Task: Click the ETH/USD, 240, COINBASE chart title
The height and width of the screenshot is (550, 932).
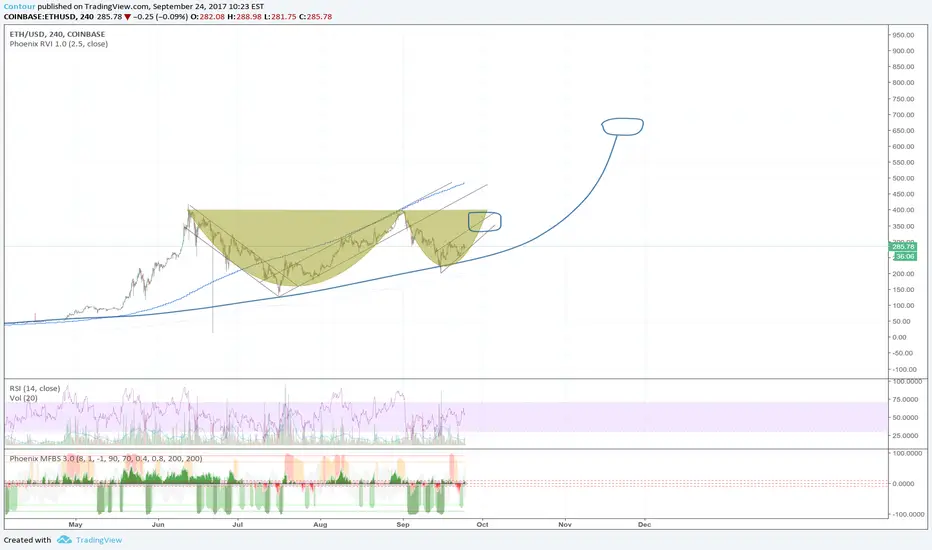Action: [x=57, y=34]
